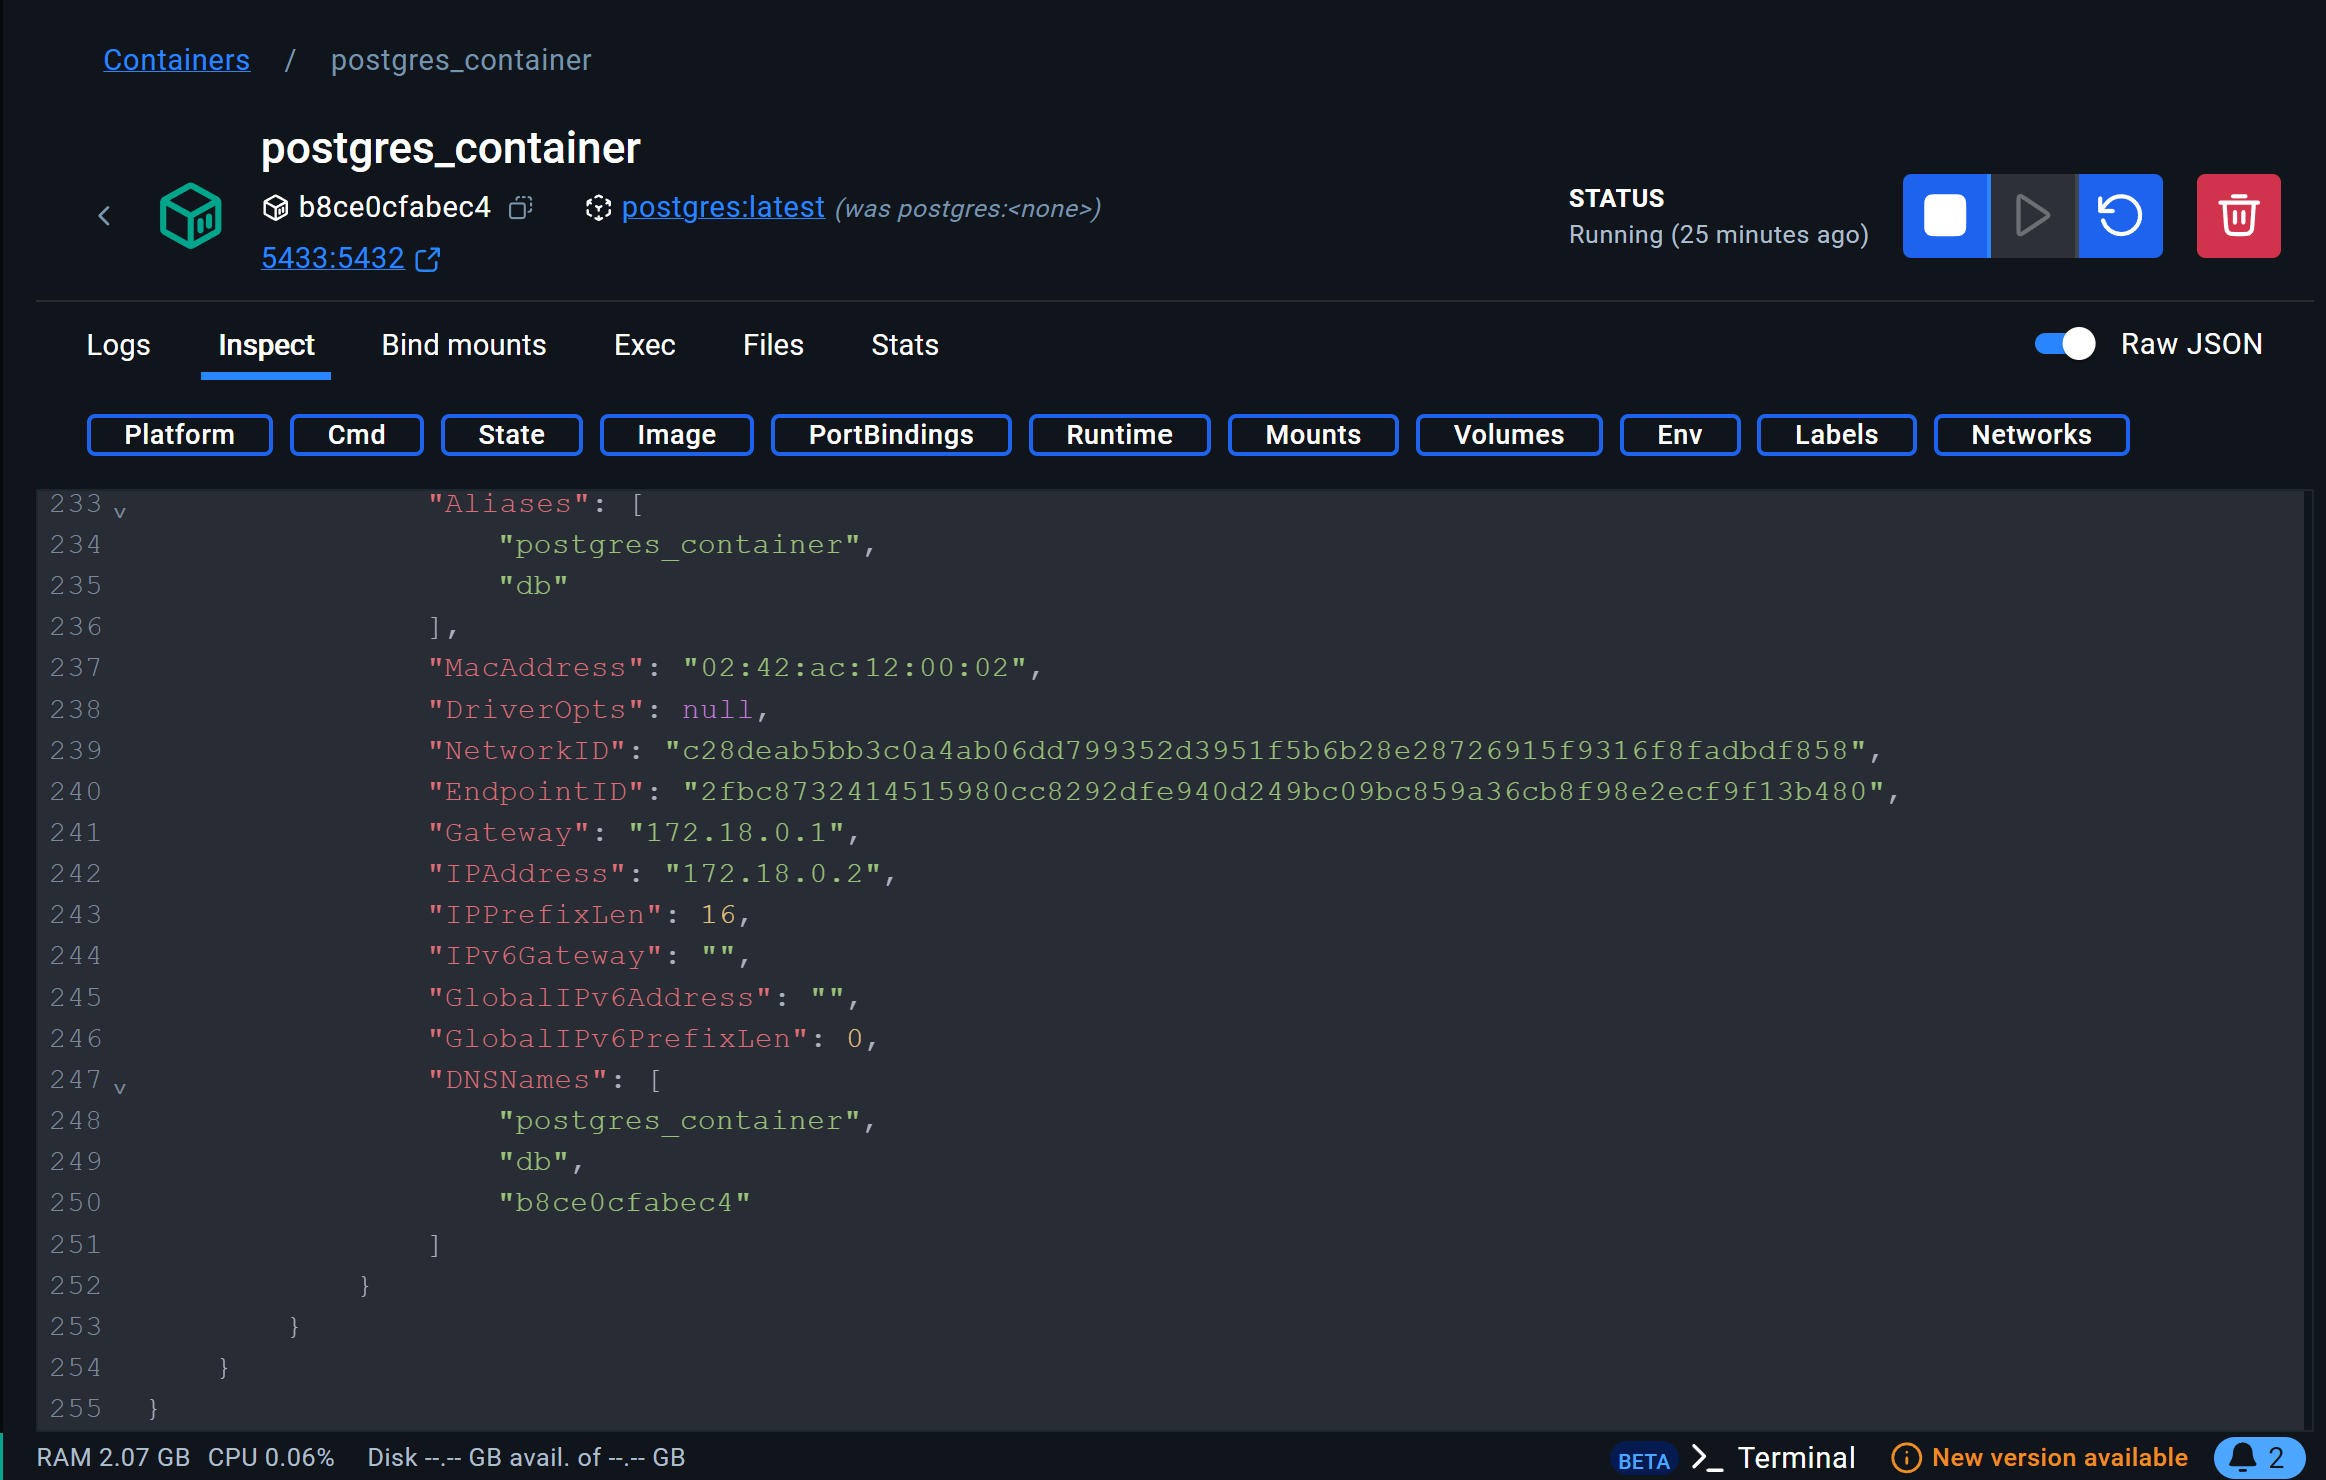Screen dimensions: 2326x1480
Task: Copy the container ID b8ce0cfabec4
Action: pyautogui.click(x=521, y=208)
